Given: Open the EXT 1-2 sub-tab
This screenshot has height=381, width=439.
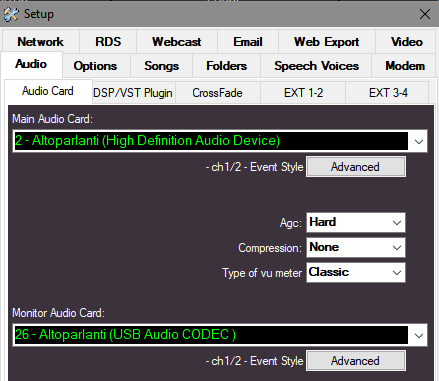Looking at the screenshot, I should pyautogui.click(x=303, y=93).
